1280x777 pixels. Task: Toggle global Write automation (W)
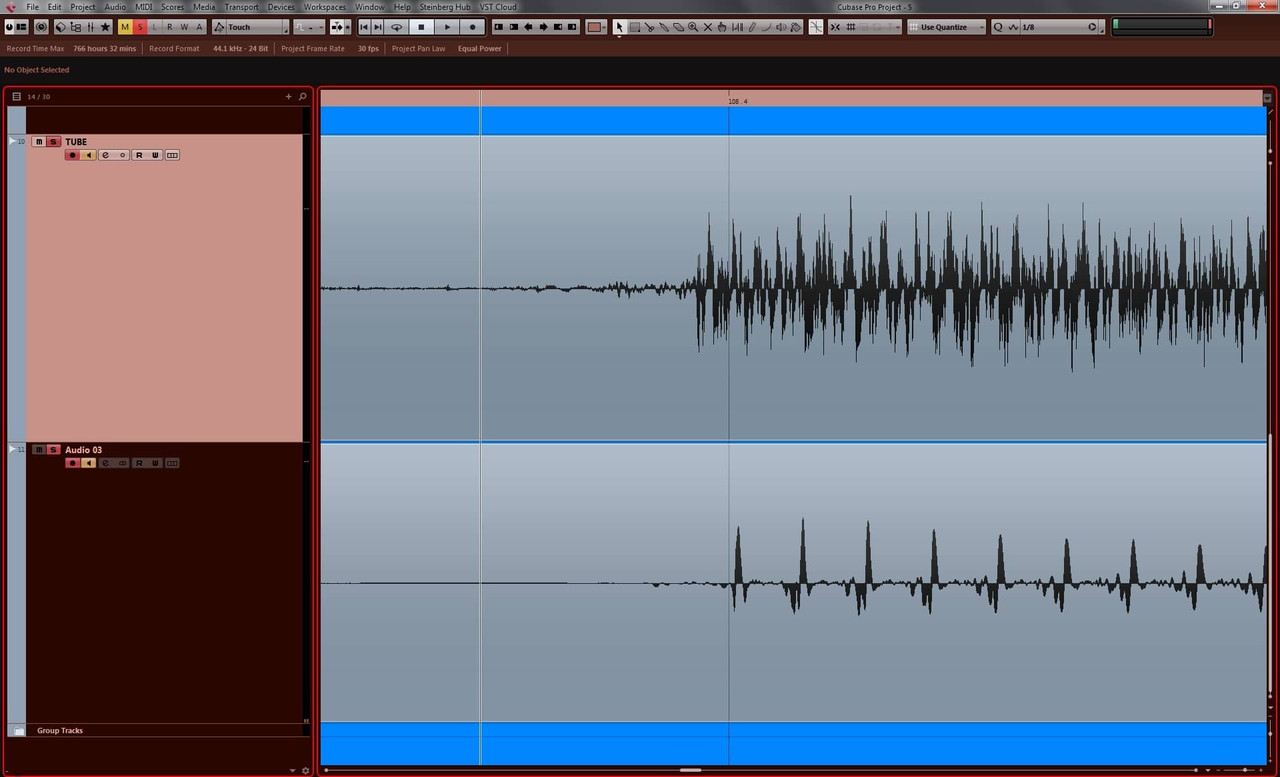tap(184, 27)
